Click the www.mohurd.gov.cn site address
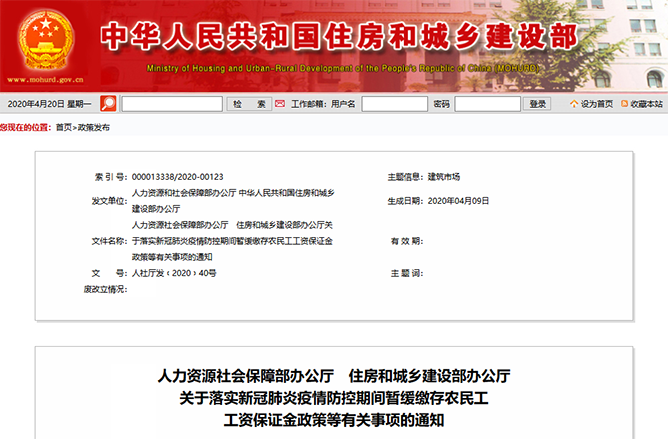 [x=46, y=80]
